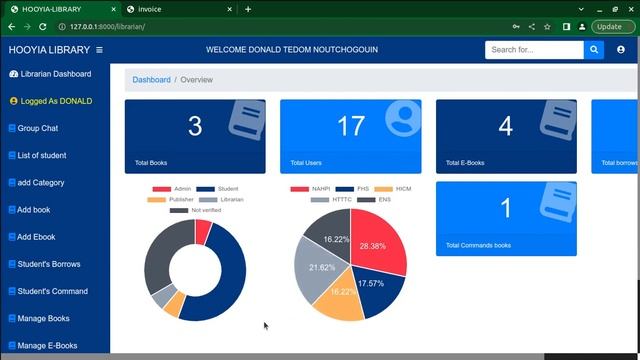Toggle FHS series in pie chart legend

(x=352, y=189)
